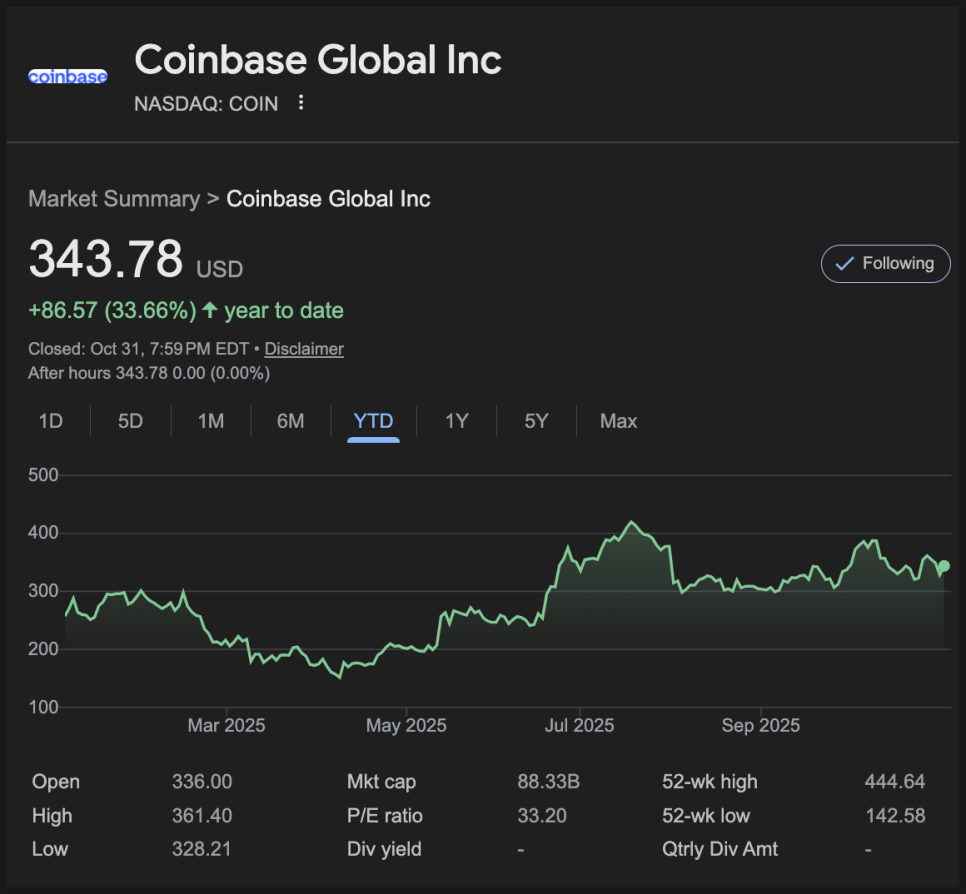Select the 5D time range tab

[x=131, y=421]
